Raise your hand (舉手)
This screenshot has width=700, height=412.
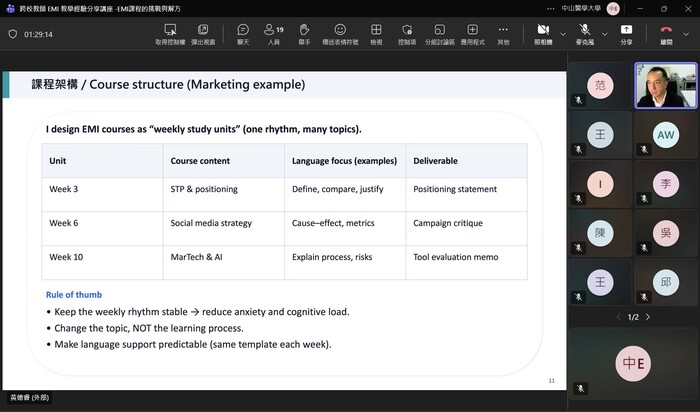(x=304, y=31)
